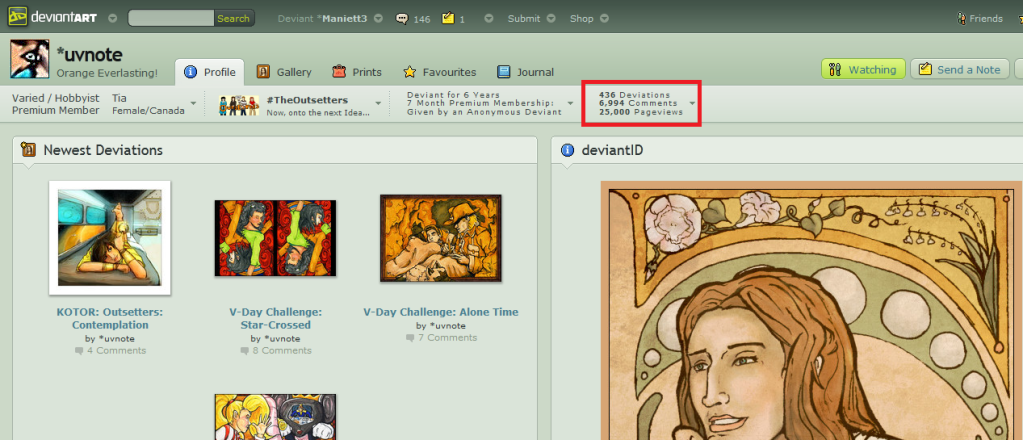Open the KOTOR: Outsetters: Contemplation title link
Image resolution: width=1023 pixels, height=440 pixels.
[110, 319]
